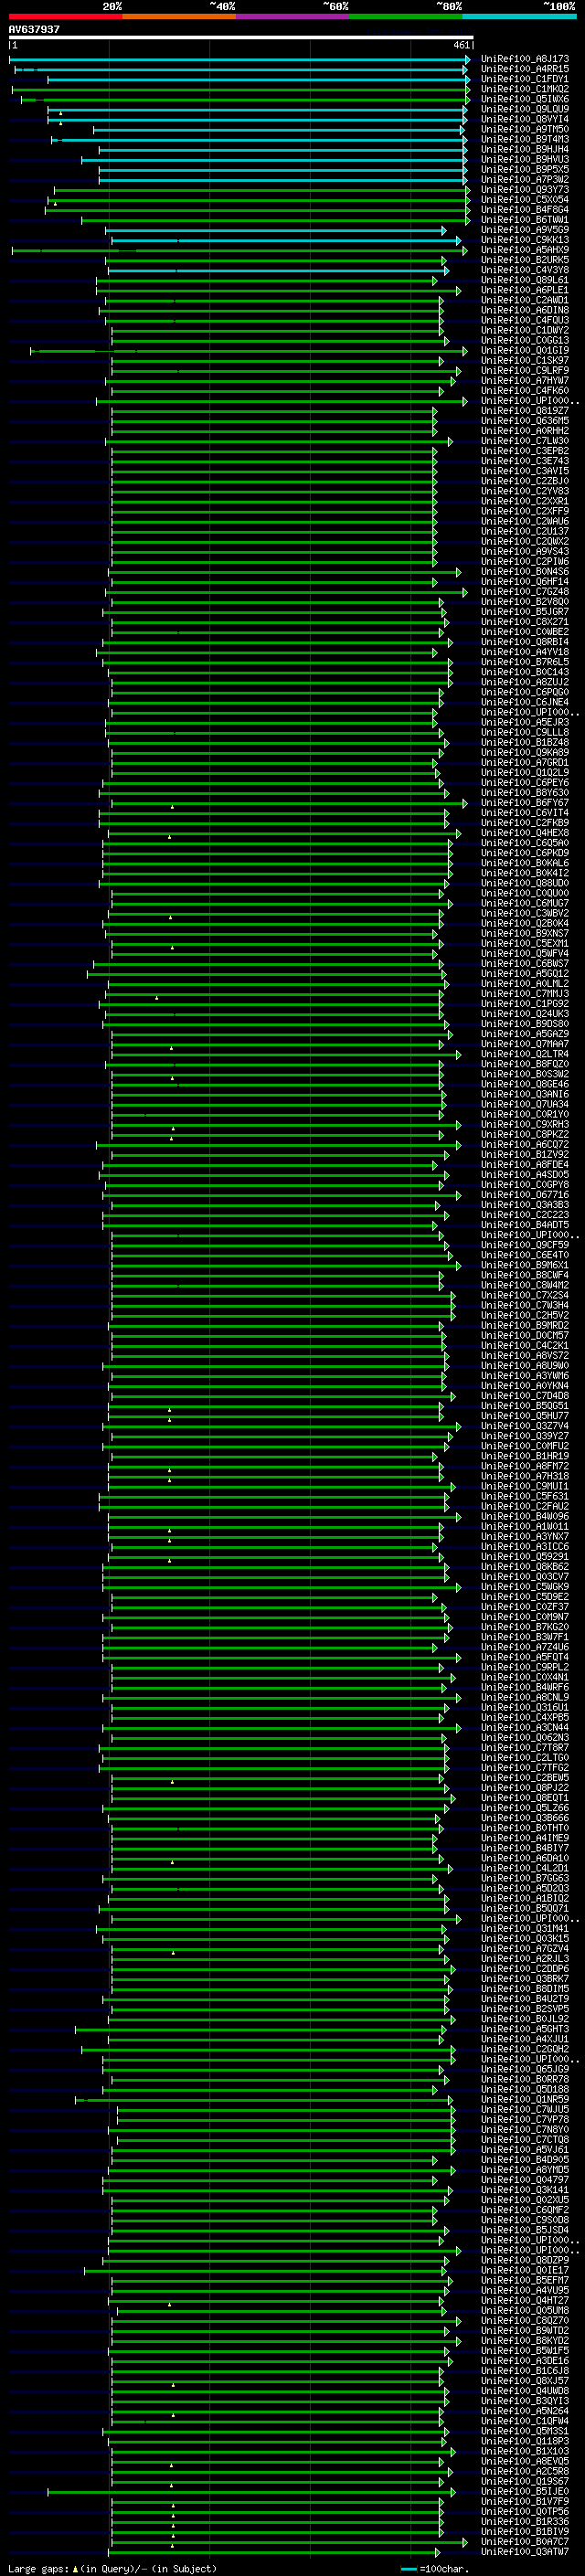Open hit UniRef100_Q8VYI4

[x=525, y=119]
